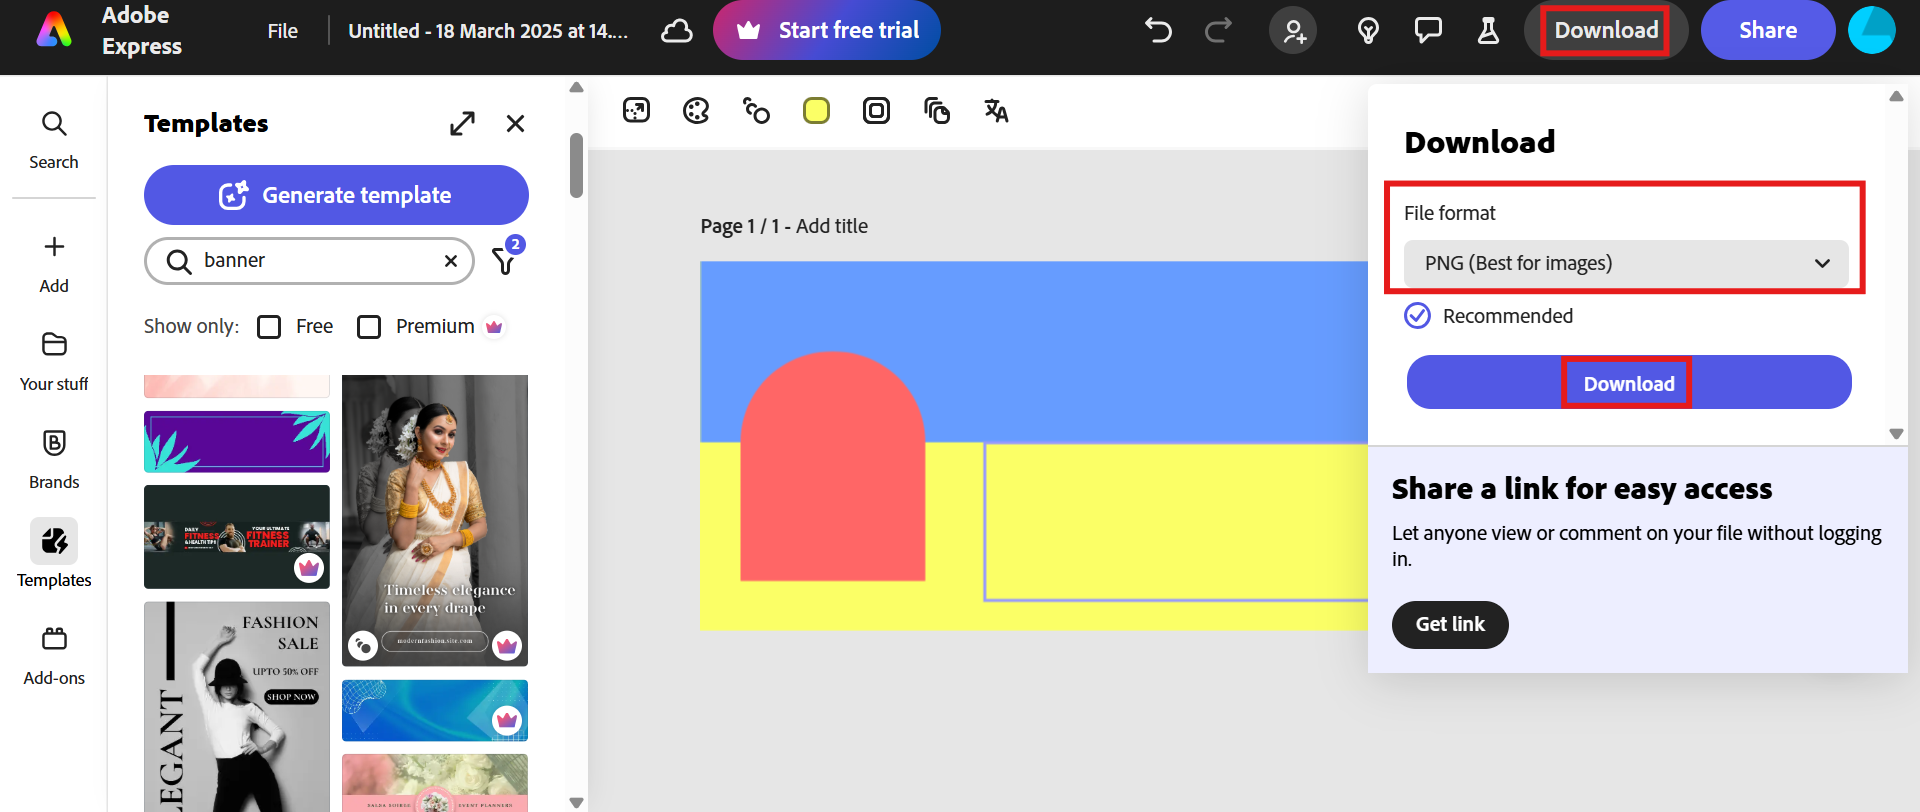Click the Templates panel scroll-up arrow
Image resolution: width=1920 pixels, height=812 pixels.
pyautogui.click(x=576, y=87)
